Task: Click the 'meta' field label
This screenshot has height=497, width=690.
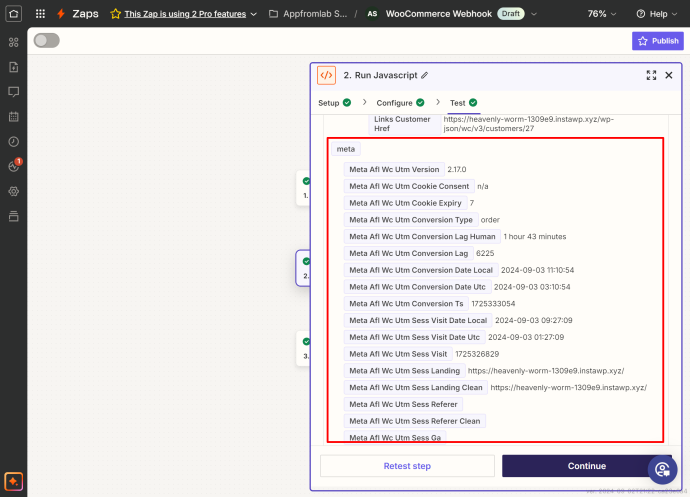Action: point(345,149)
